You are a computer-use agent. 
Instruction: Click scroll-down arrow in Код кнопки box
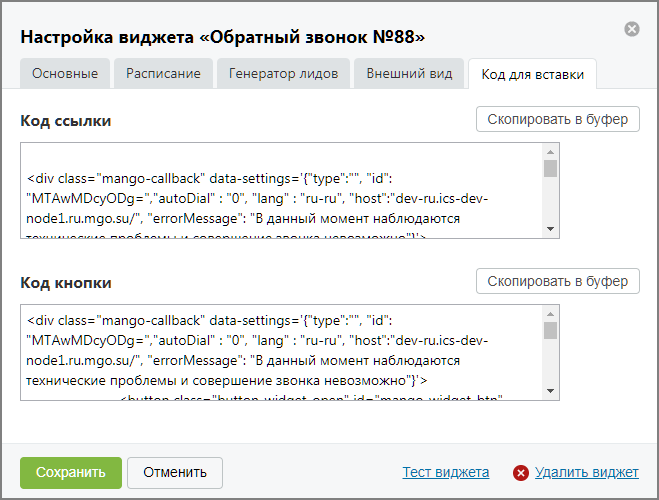(x=551, y=391)
